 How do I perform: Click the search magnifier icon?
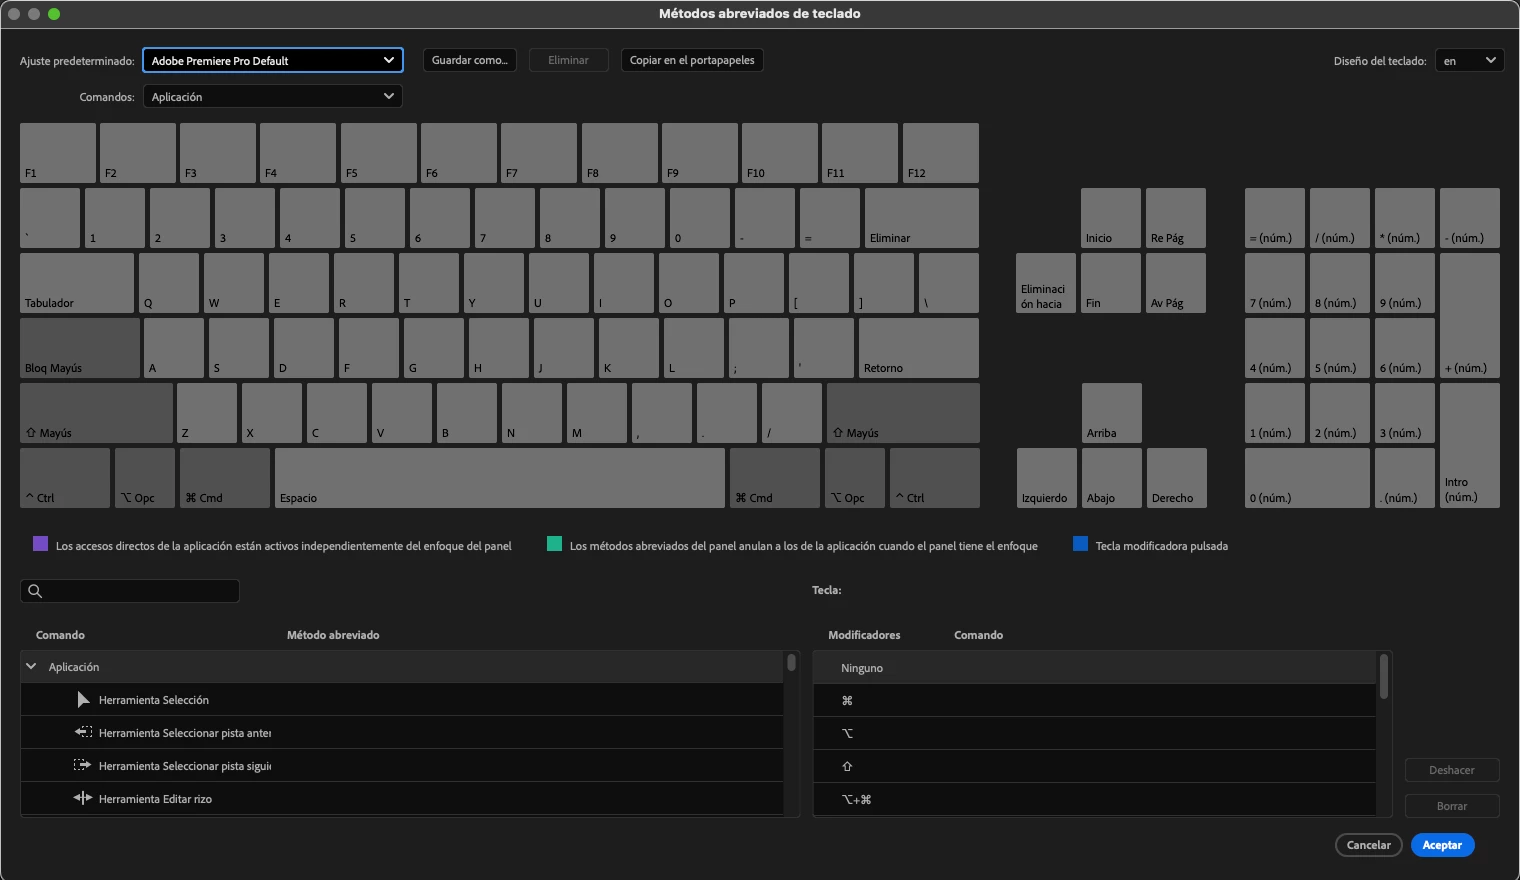point(35,591)
